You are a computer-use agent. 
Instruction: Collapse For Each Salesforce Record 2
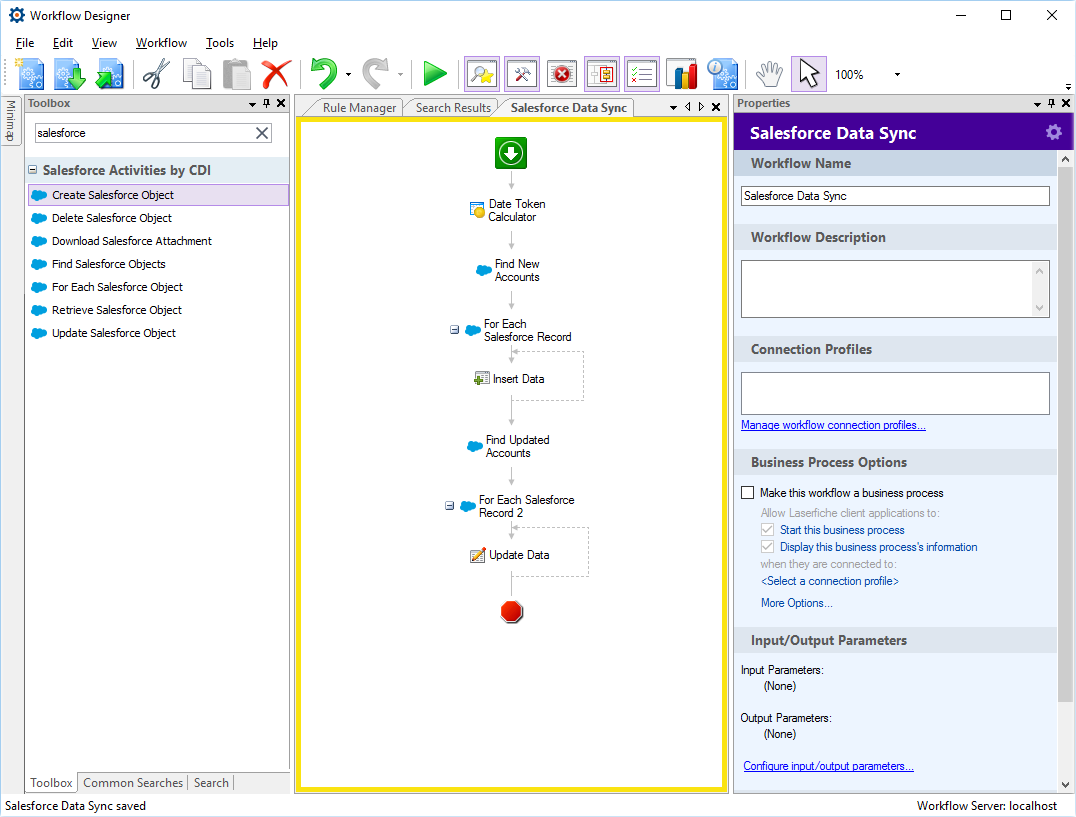coord(449,506)
